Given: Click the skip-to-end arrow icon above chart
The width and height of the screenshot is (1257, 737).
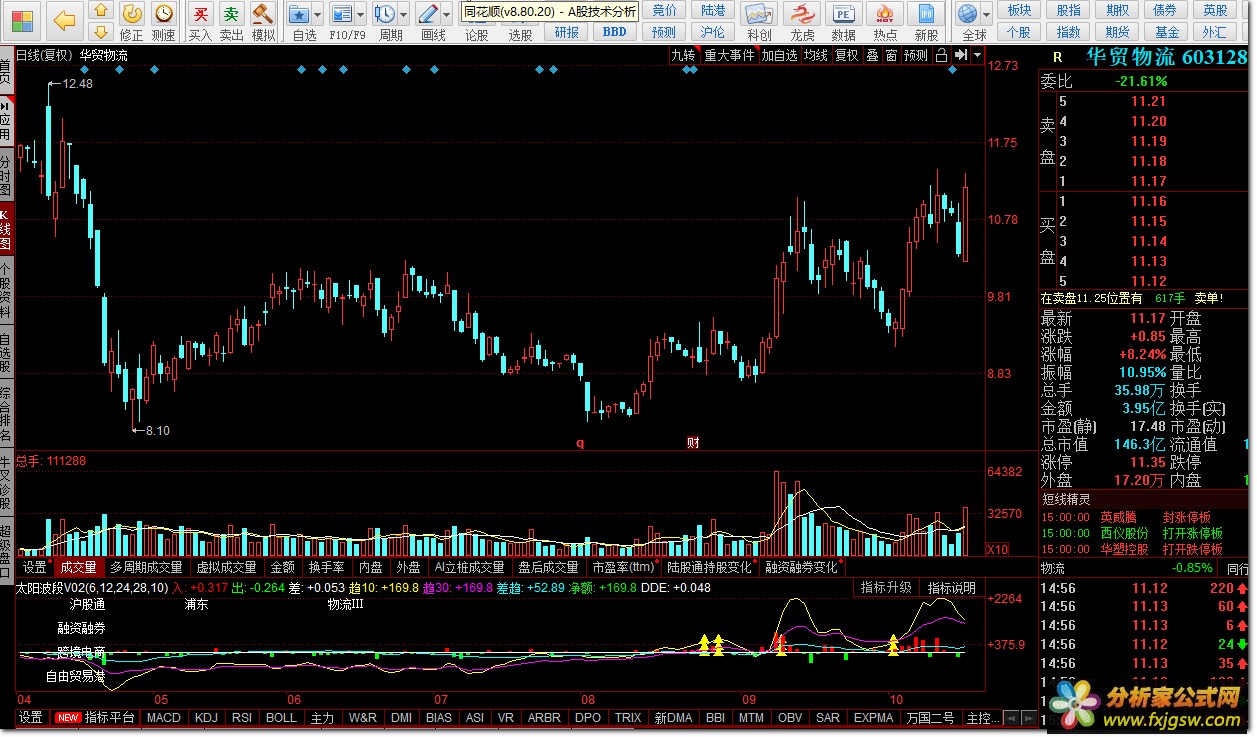Looking at the screenshot, I should tap(961, 56).
